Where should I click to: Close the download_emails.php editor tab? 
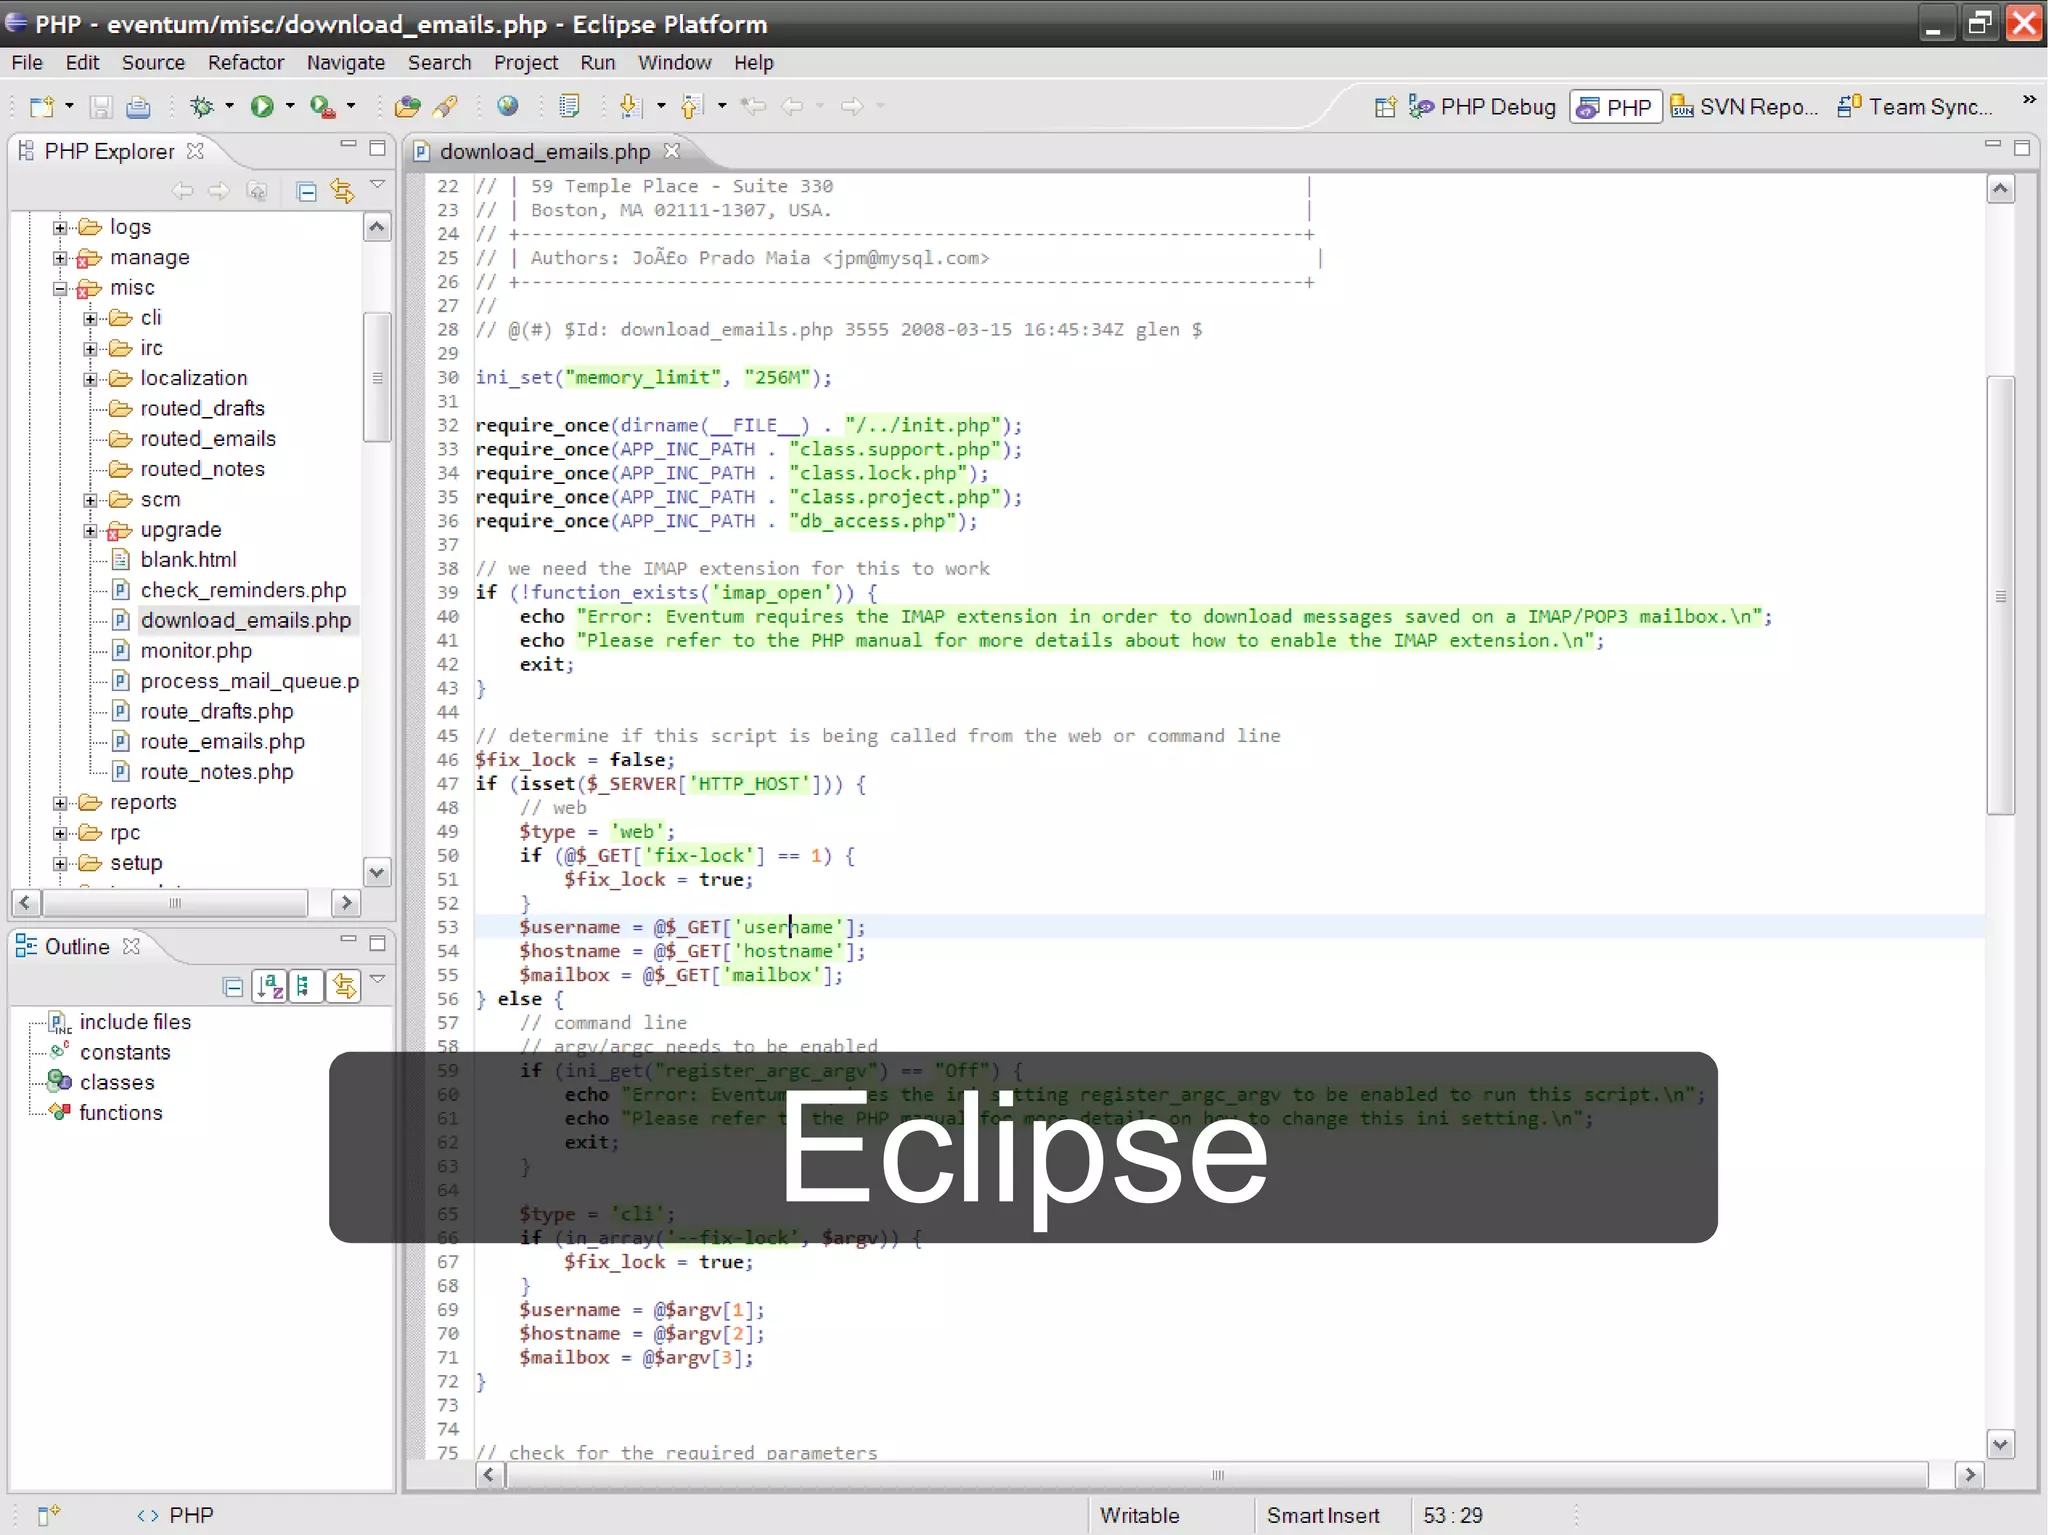pyautogui.click(x=672, y=150)
